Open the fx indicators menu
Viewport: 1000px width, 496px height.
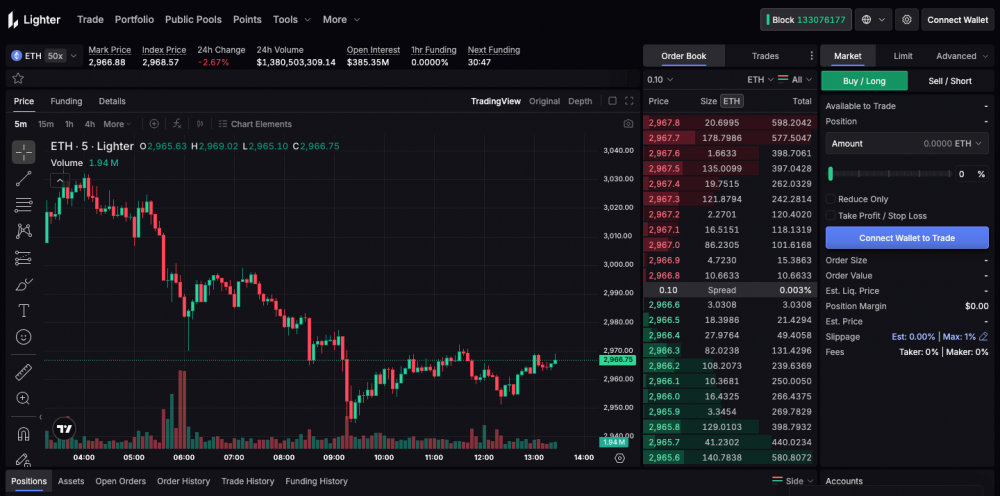[x=177, y=124]
